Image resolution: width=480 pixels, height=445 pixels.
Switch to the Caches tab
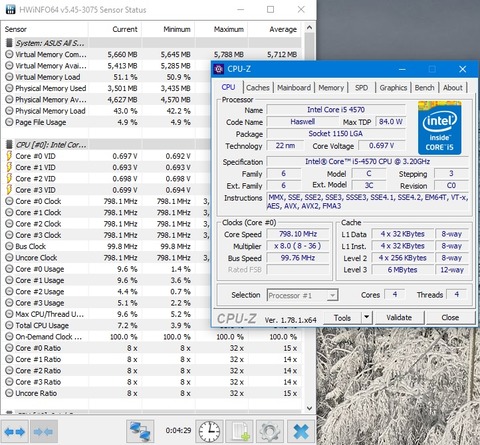click(258, 88)
